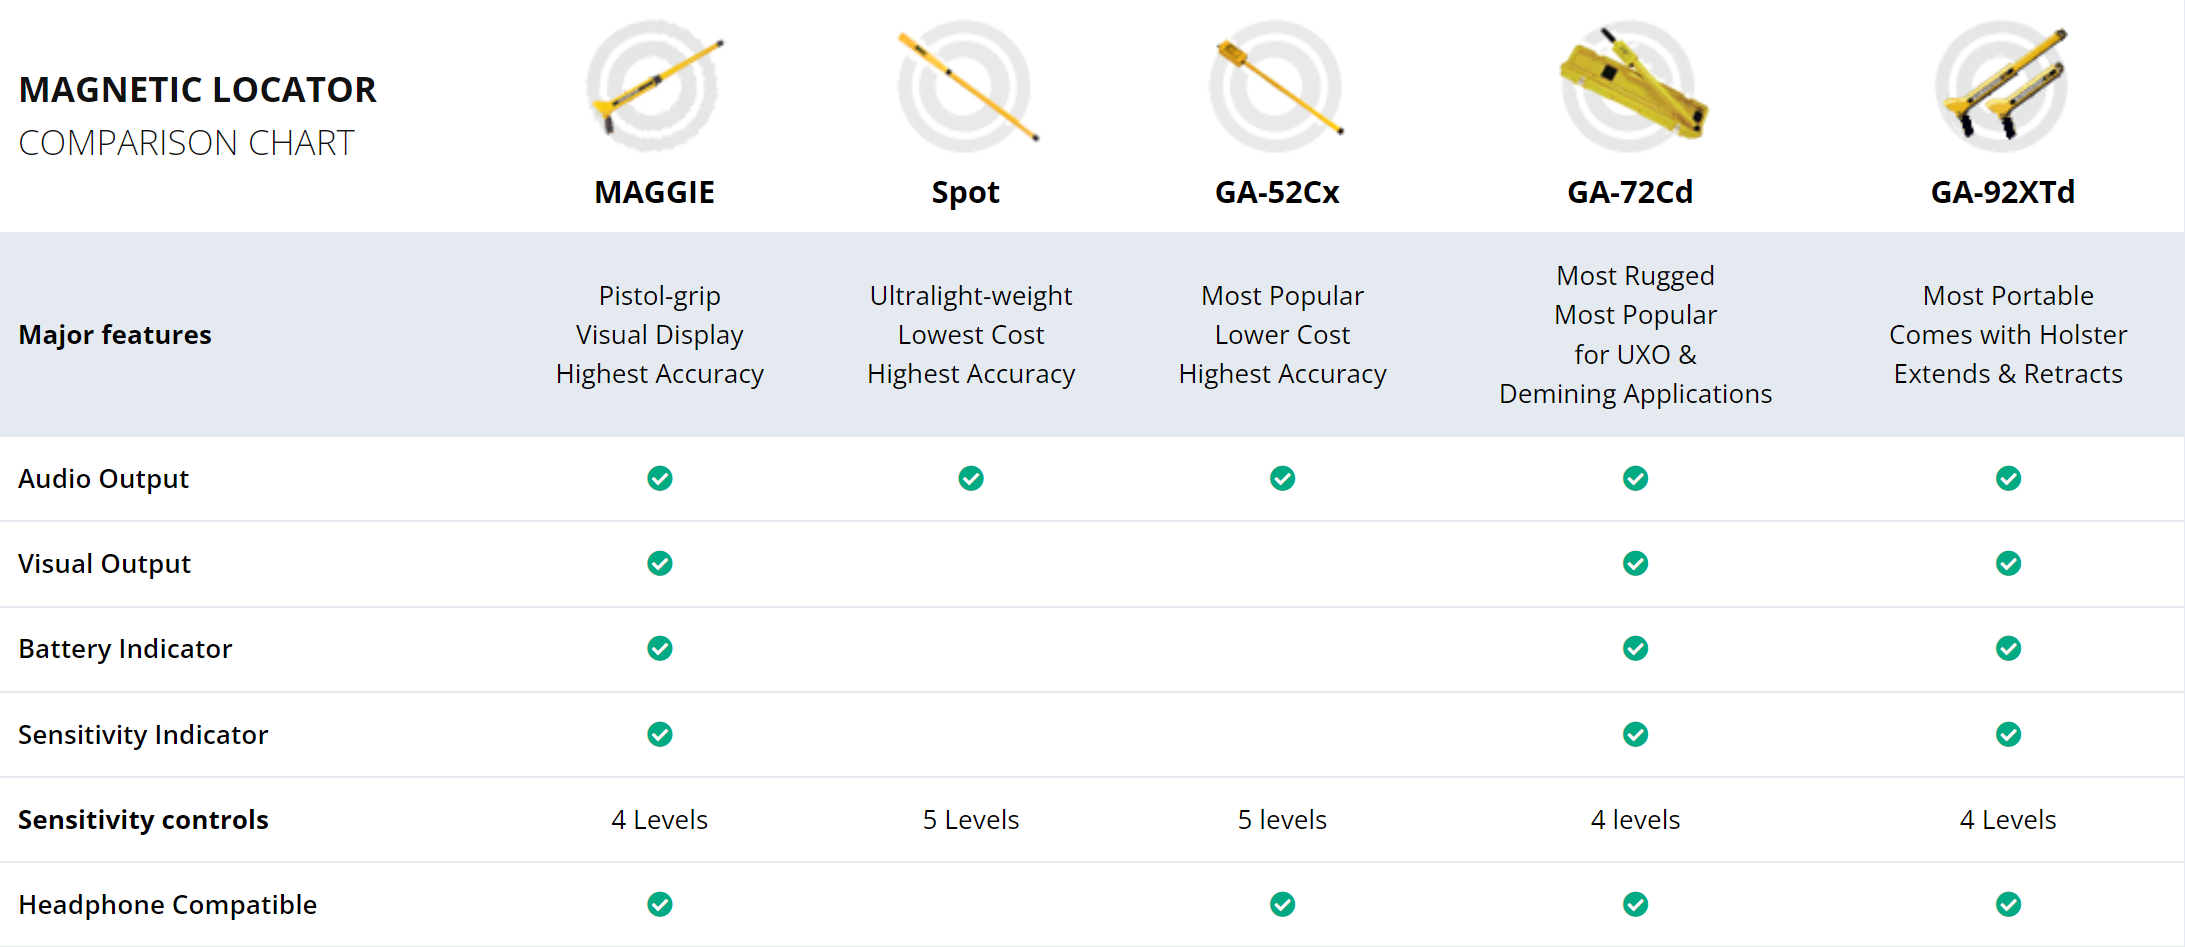Click GA-52Cx Headphone Compatible checkmark

[1283, 905]
